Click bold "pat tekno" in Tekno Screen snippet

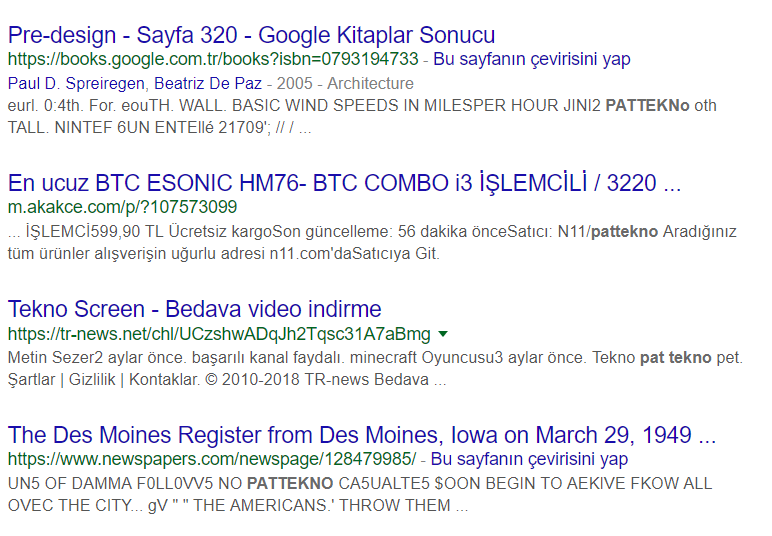[x=676, y=357]
